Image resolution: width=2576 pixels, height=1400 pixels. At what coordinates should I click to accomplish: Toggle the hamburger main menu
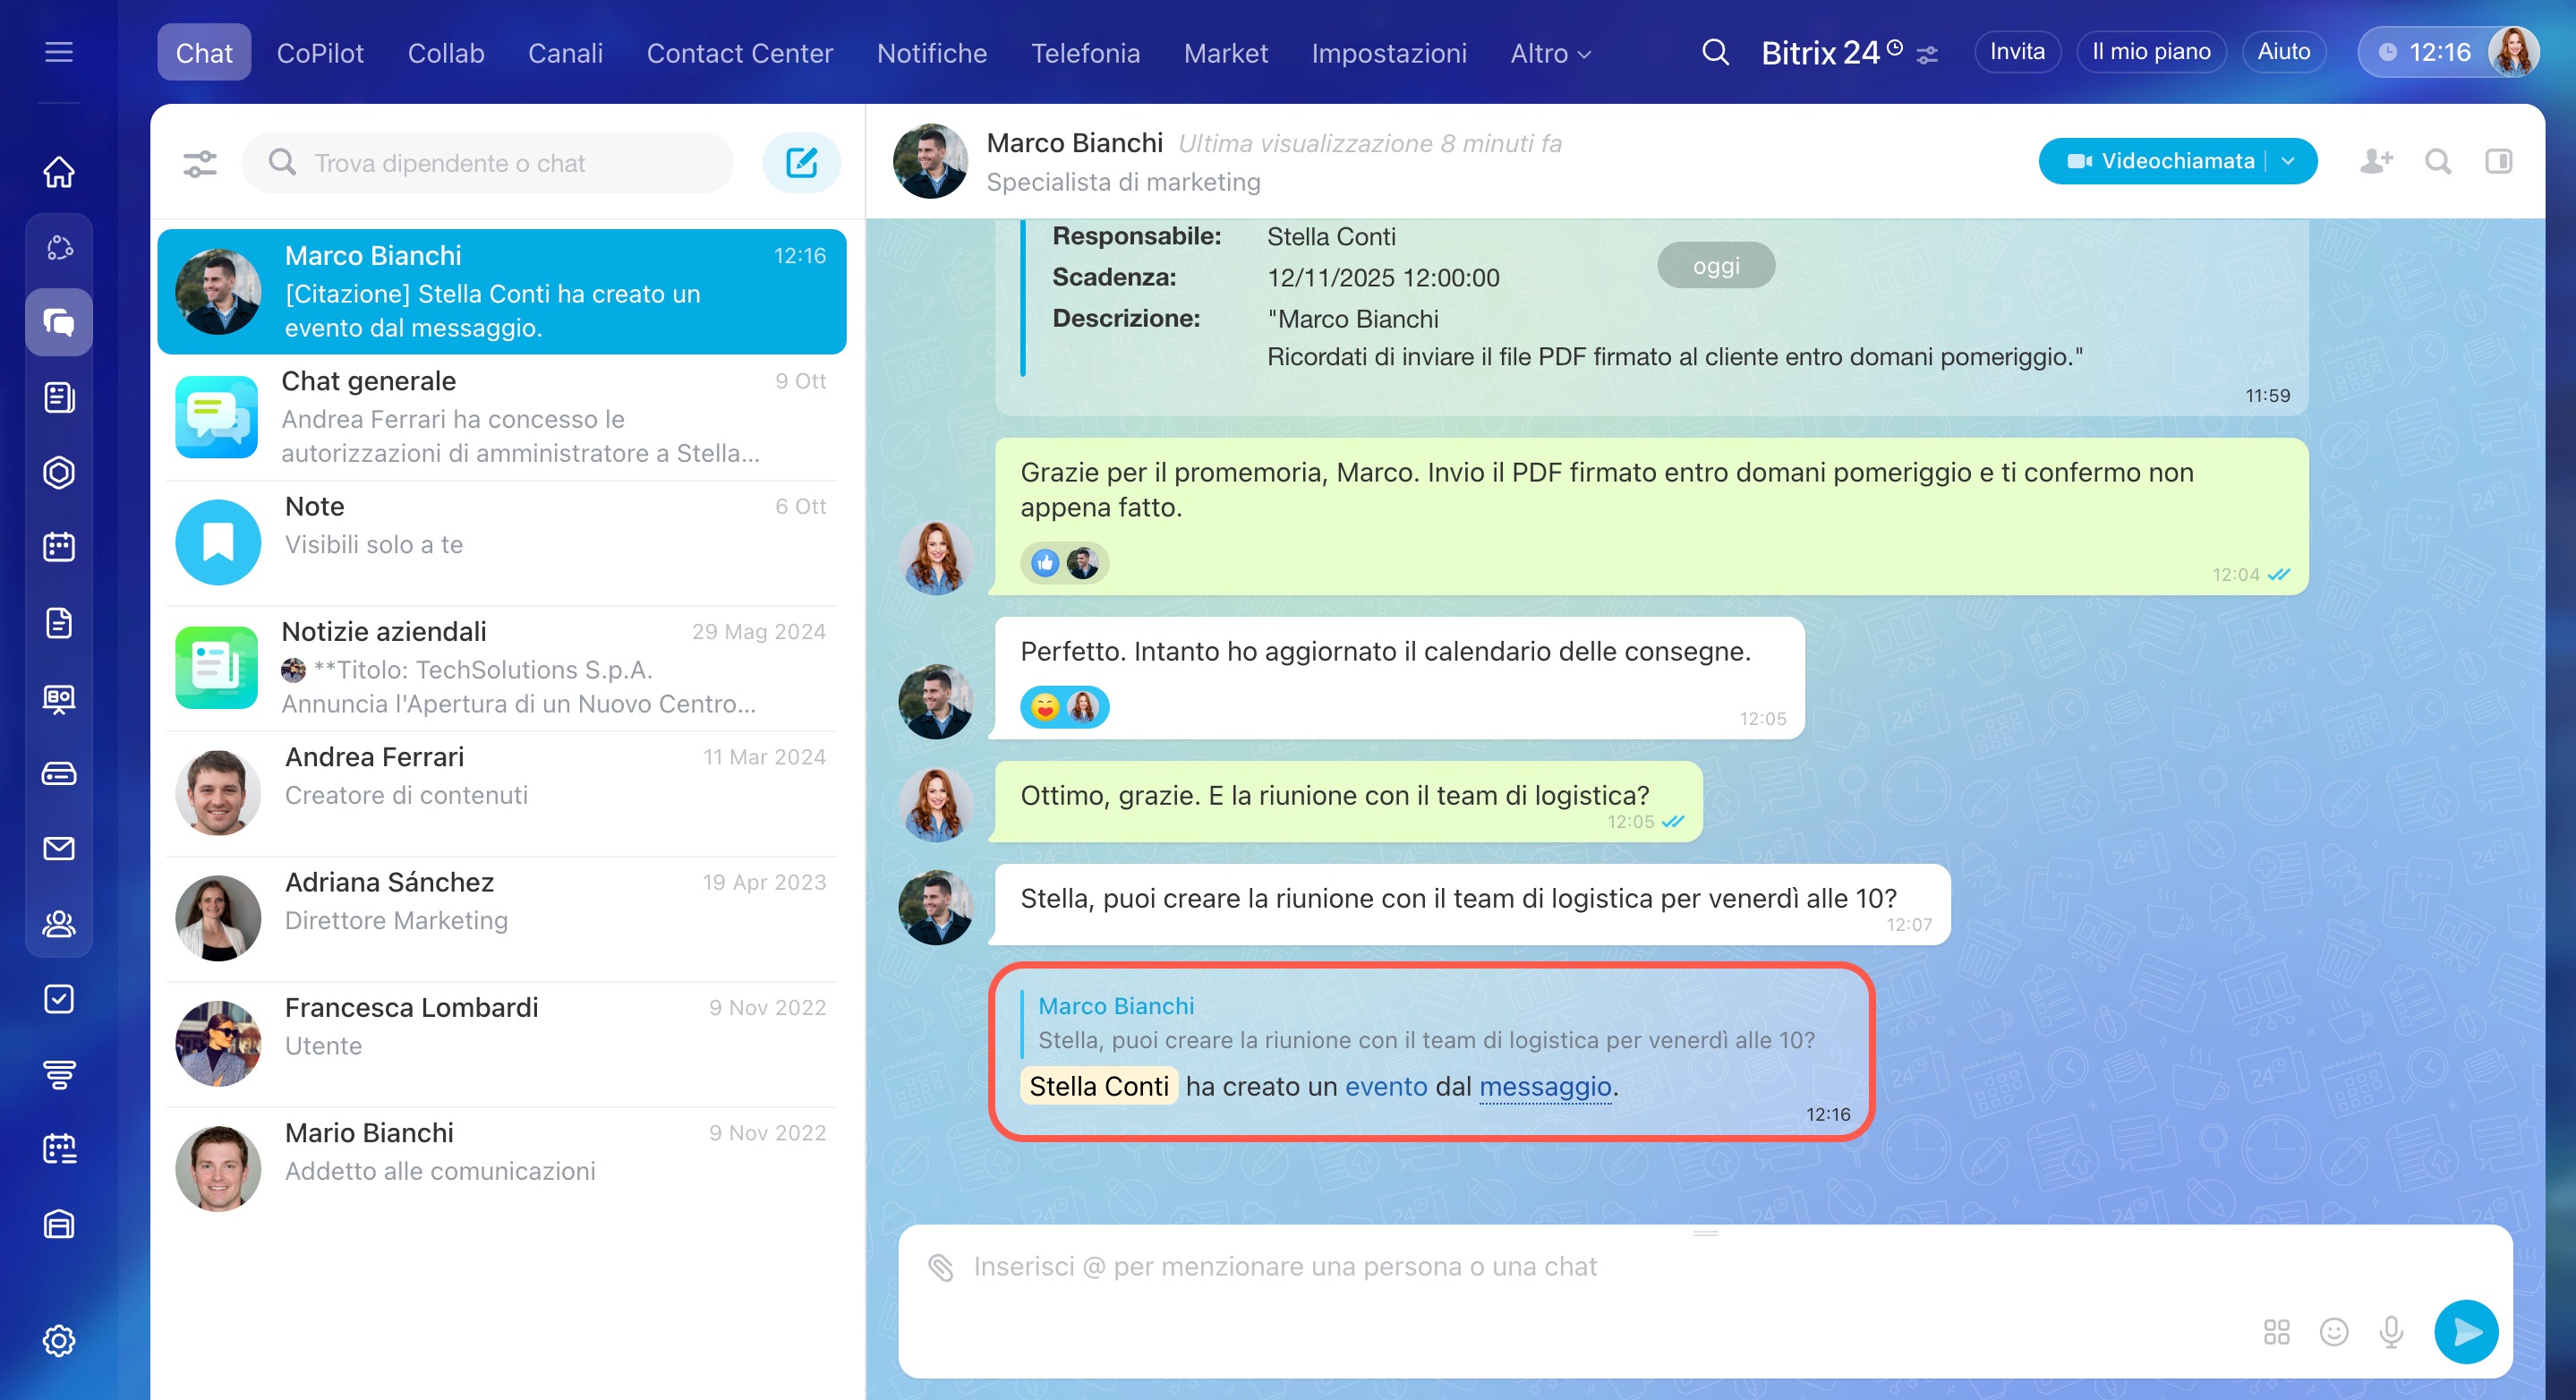pos(59,52)
